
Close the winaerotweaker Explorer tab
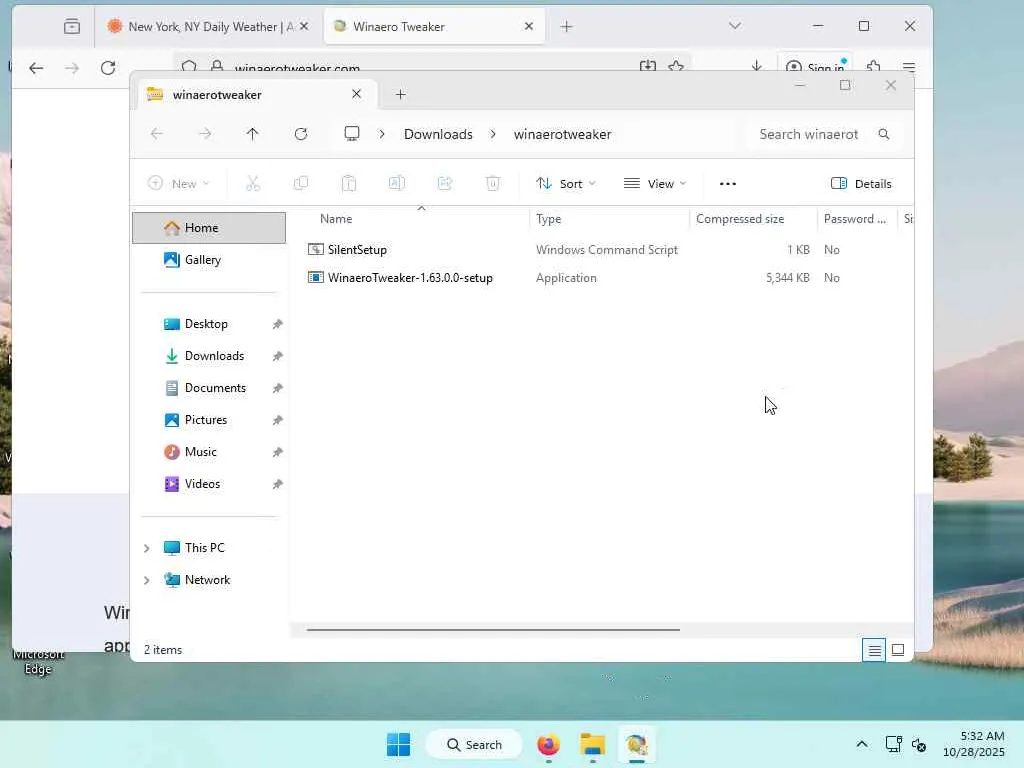coord(357,94)
